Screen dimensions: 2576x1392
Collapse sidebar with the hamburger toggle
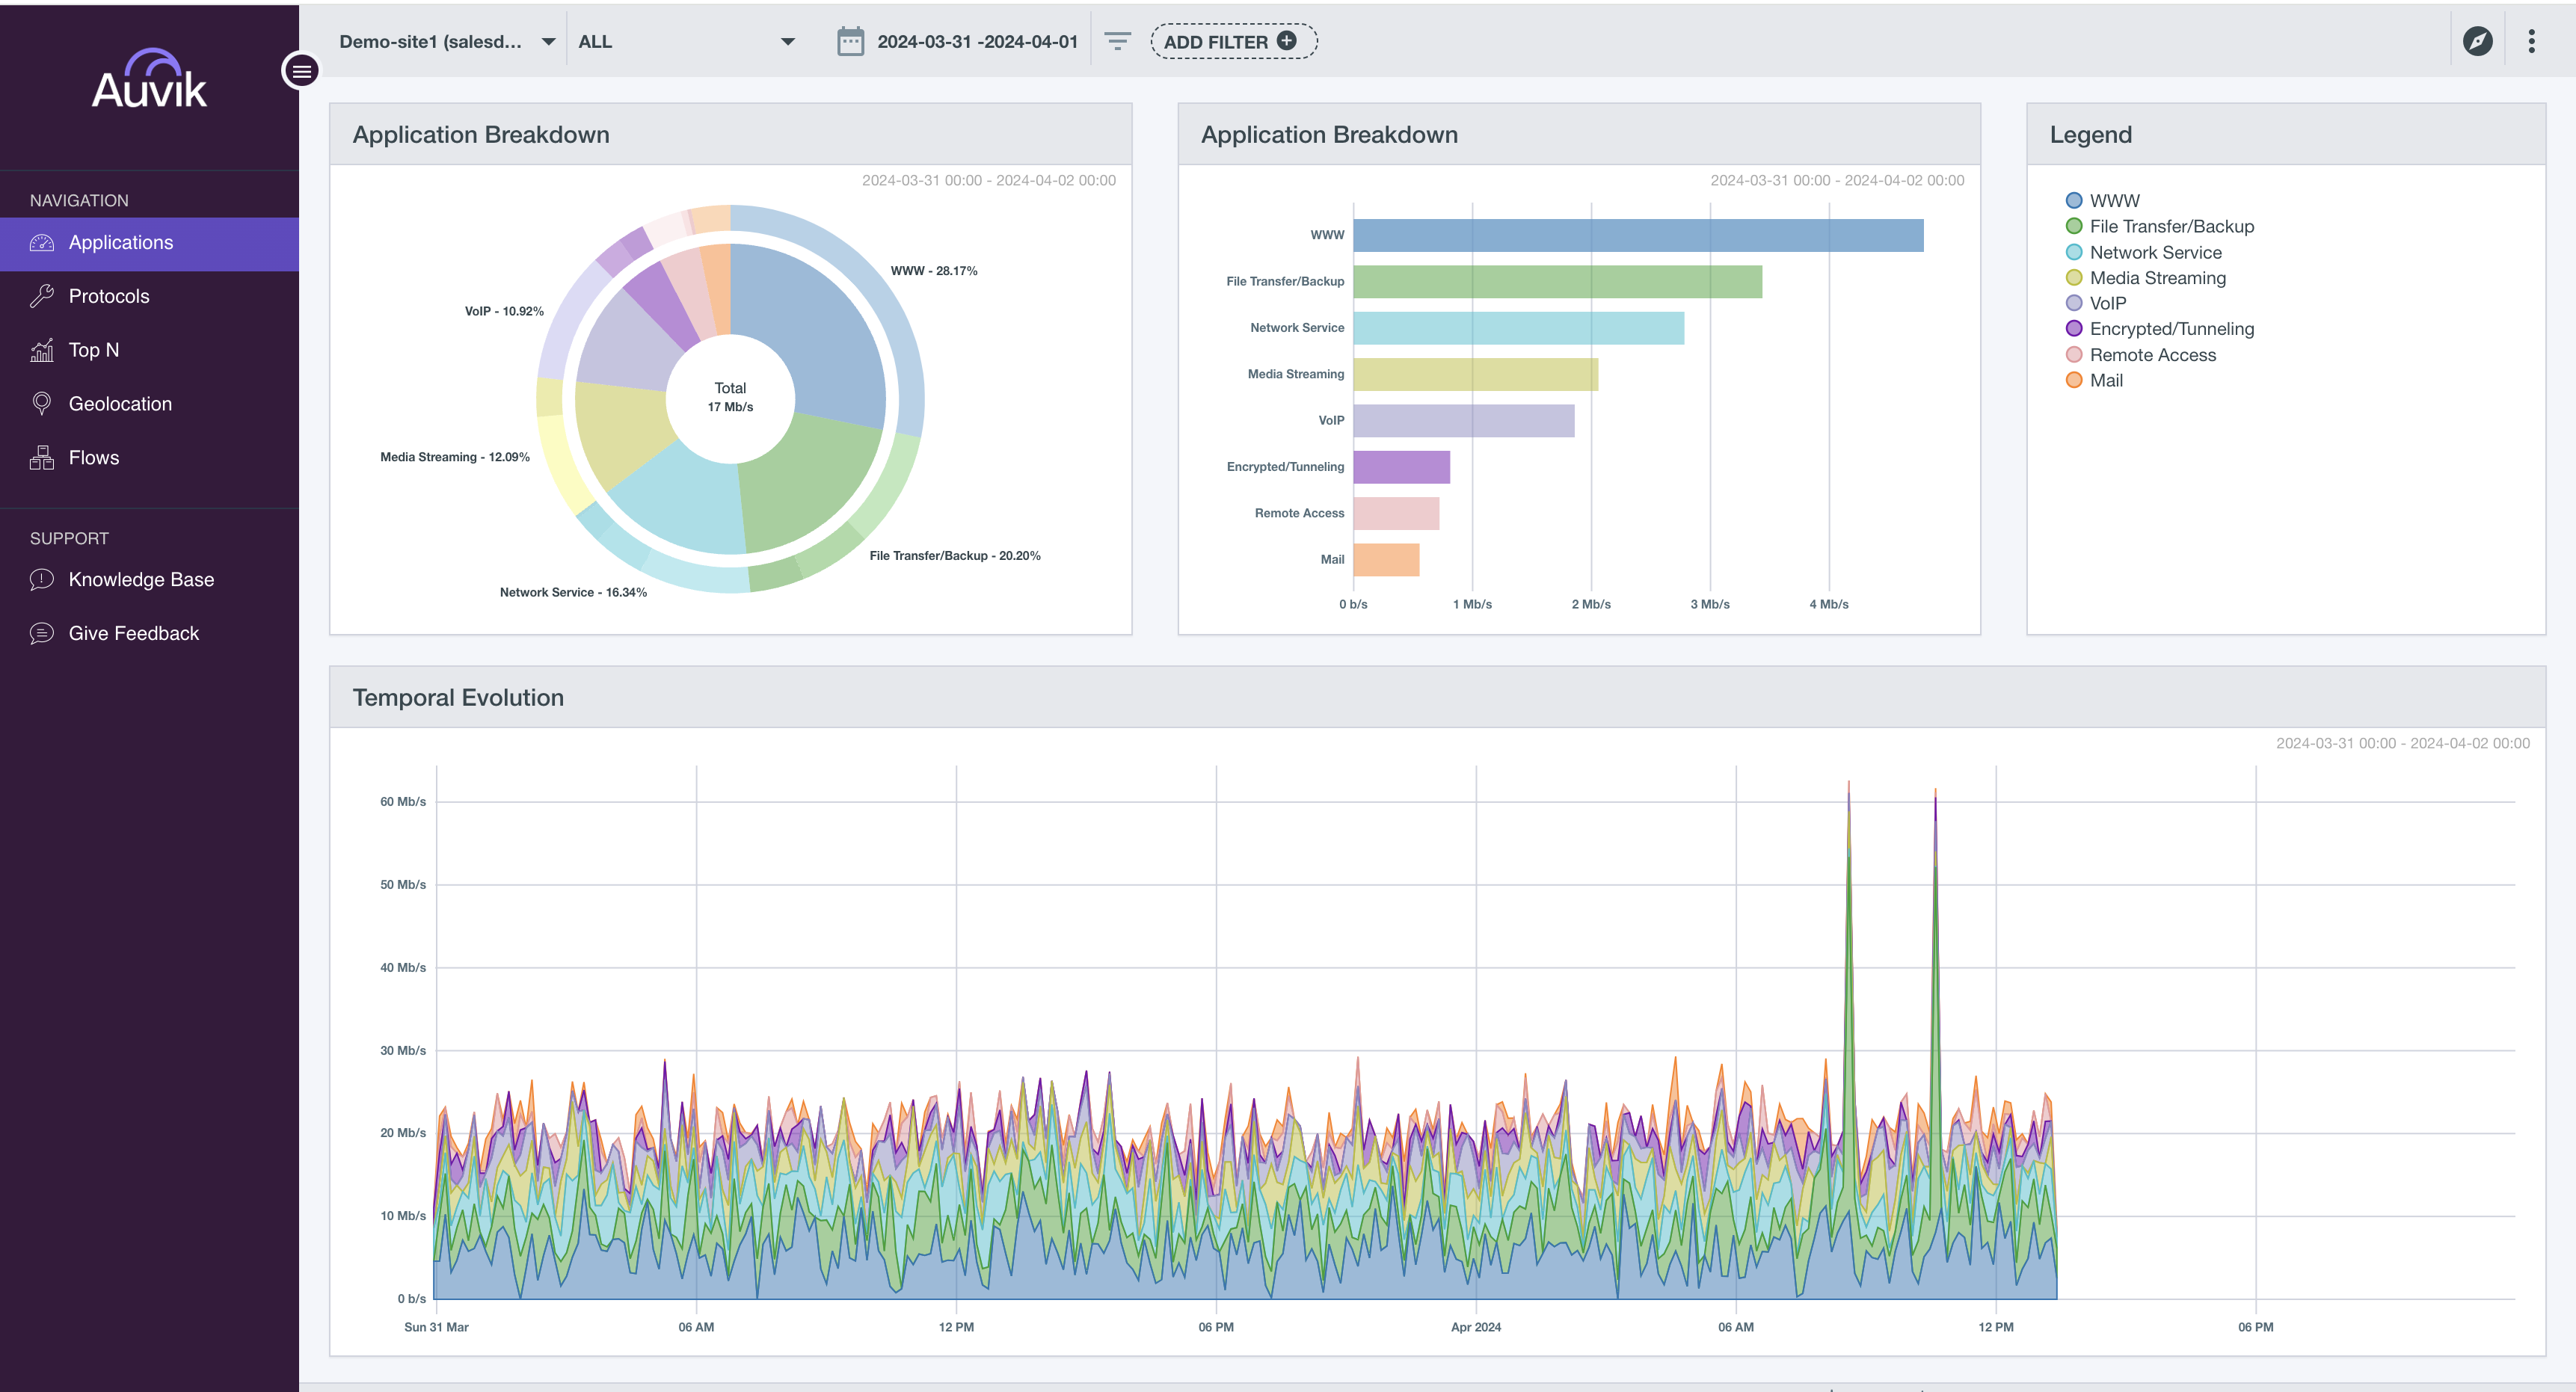tap(301, 71)
